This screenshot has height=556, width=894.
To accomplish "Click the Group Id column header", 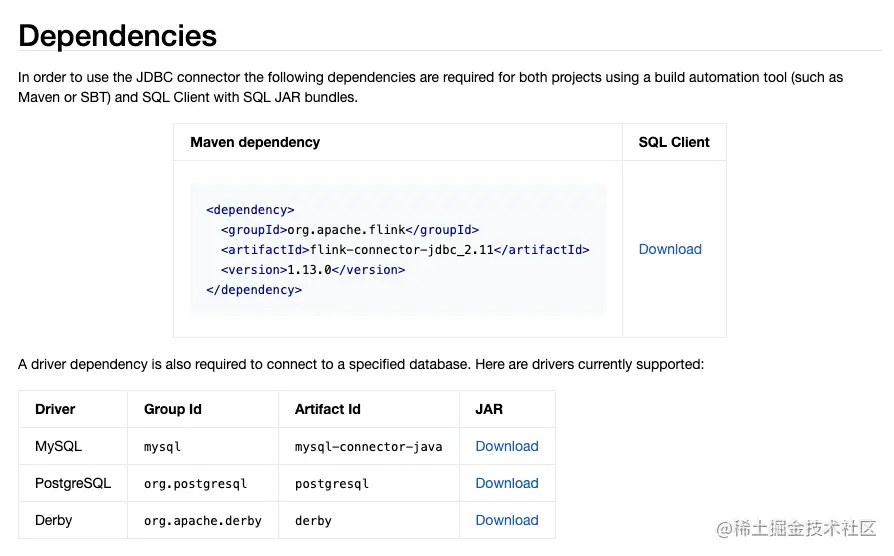I will (173, 409).
